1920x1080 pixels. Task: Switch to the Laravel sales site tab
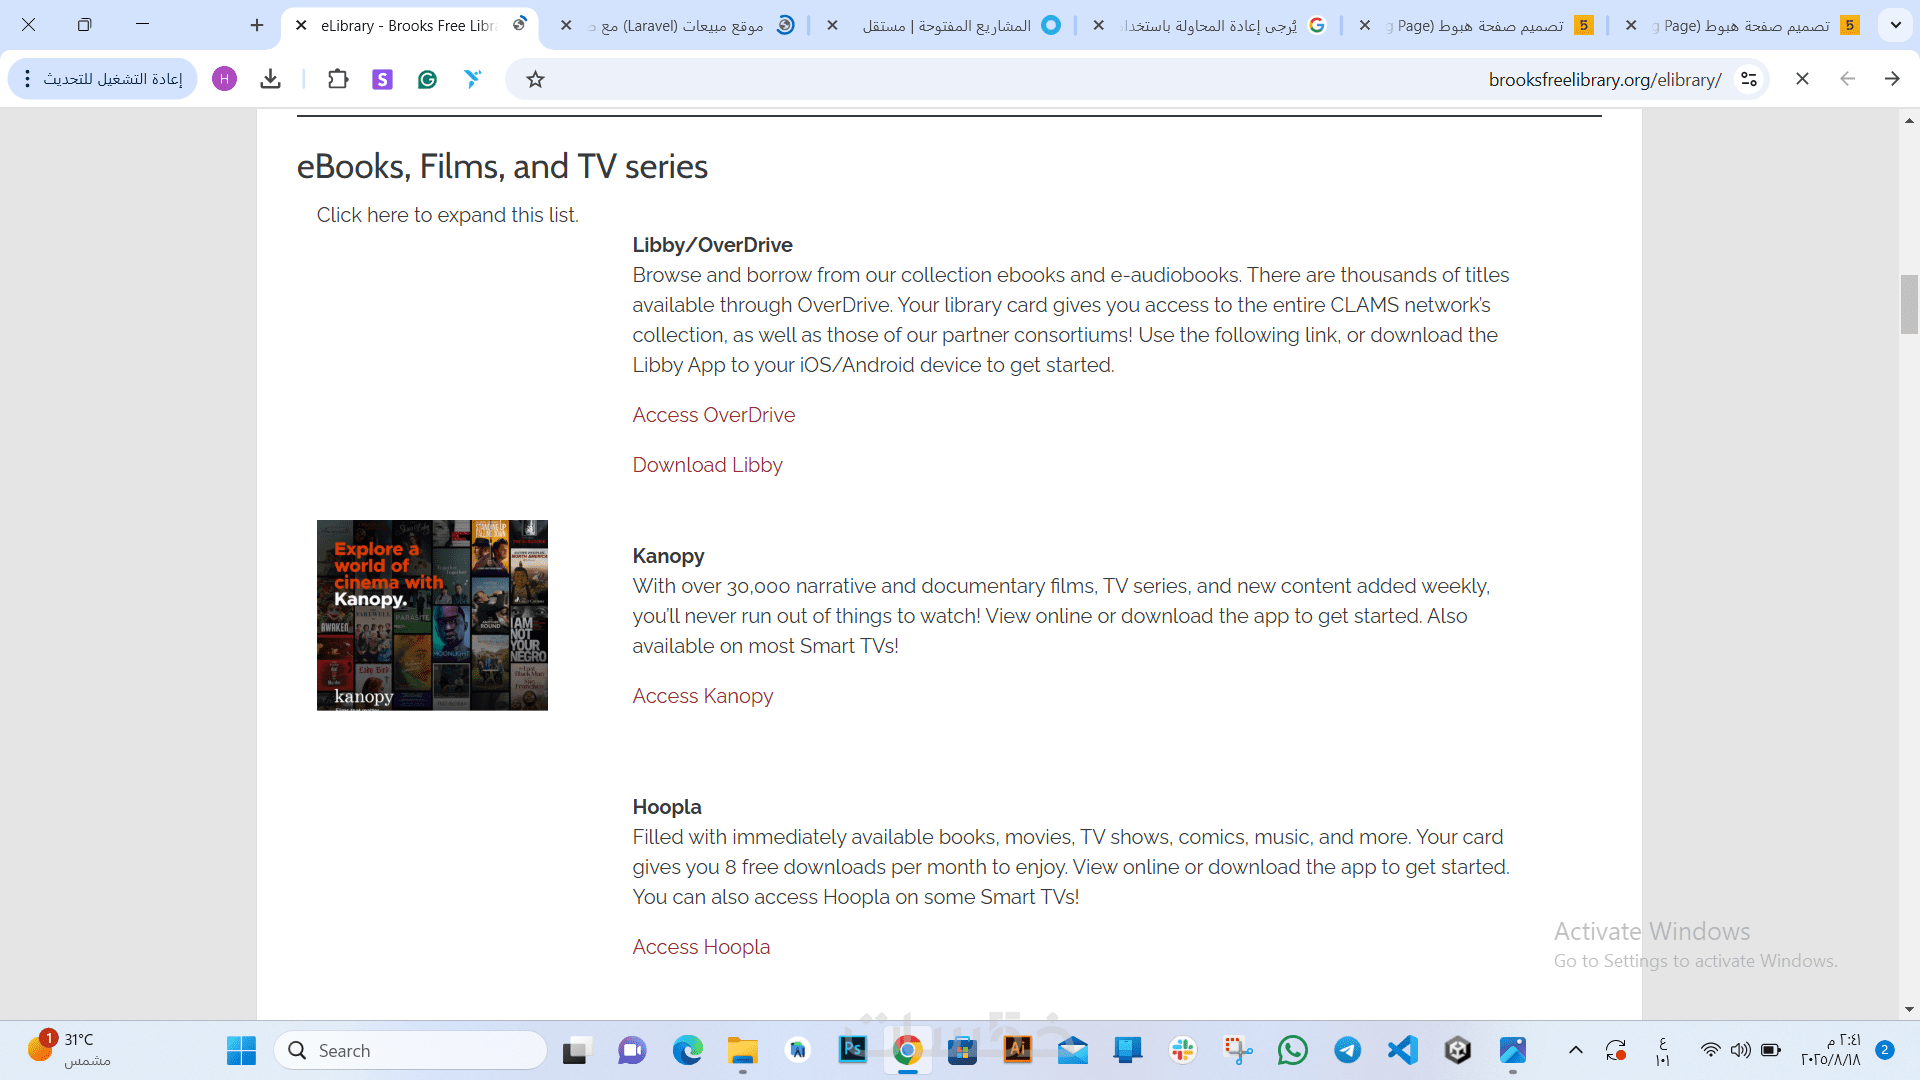pyautogui.click(x=690, y=25)
